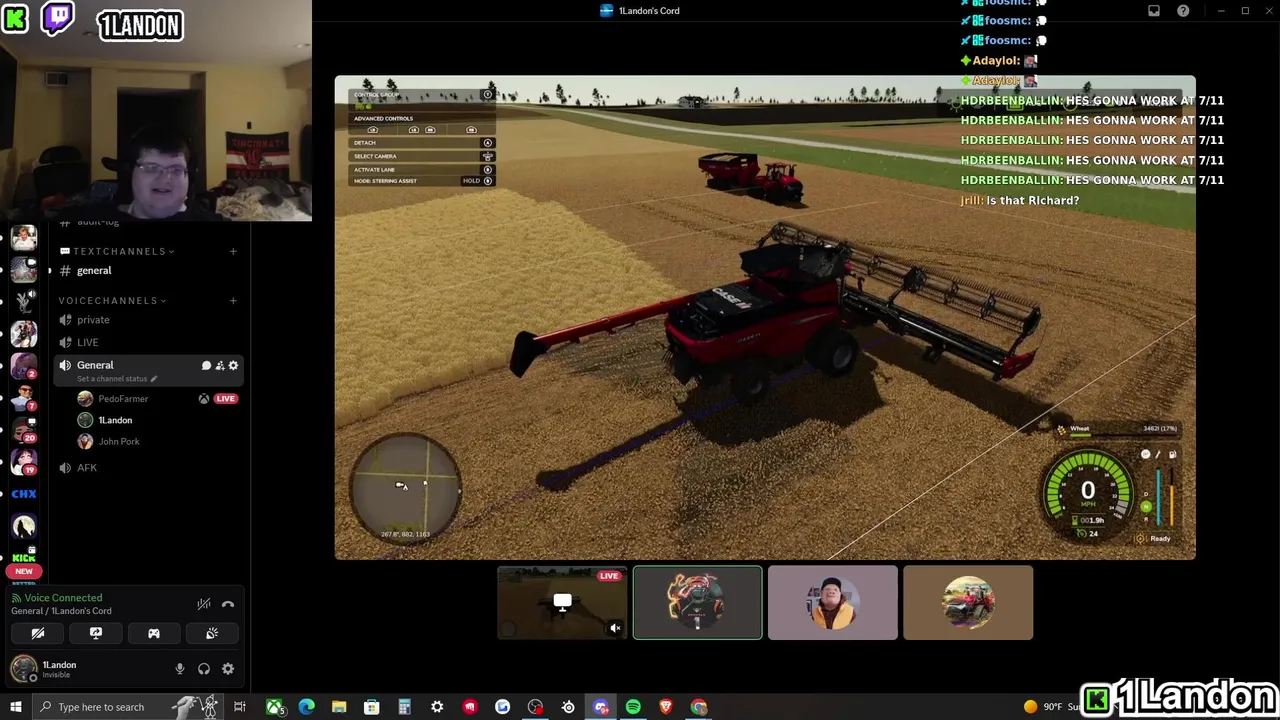
Task: Open 1Landon avatar in the user panel
Action: pos(23,668)
